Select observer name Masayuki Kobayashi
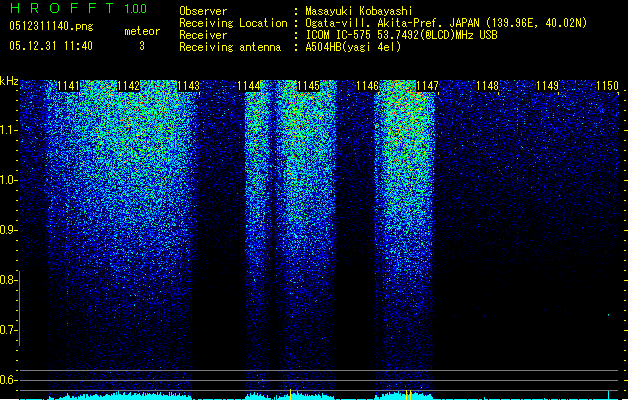The height and width of the screenshot is (400, 629). click(359, 11)
